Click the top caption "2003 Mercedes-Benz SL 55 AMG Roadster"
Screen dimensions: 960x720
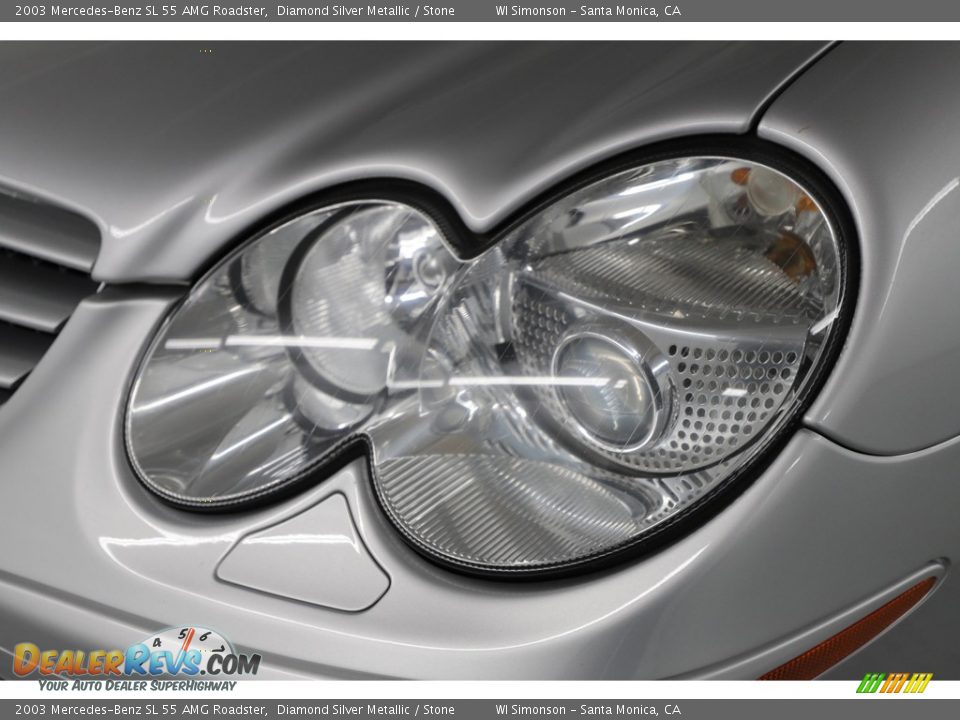coord(141,10)
